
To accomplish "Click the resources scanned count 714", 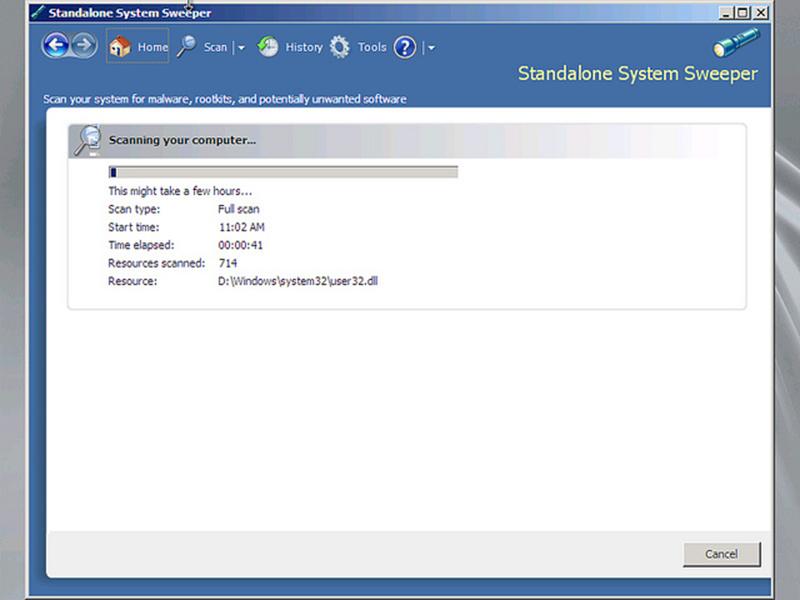I will point(228,263).
